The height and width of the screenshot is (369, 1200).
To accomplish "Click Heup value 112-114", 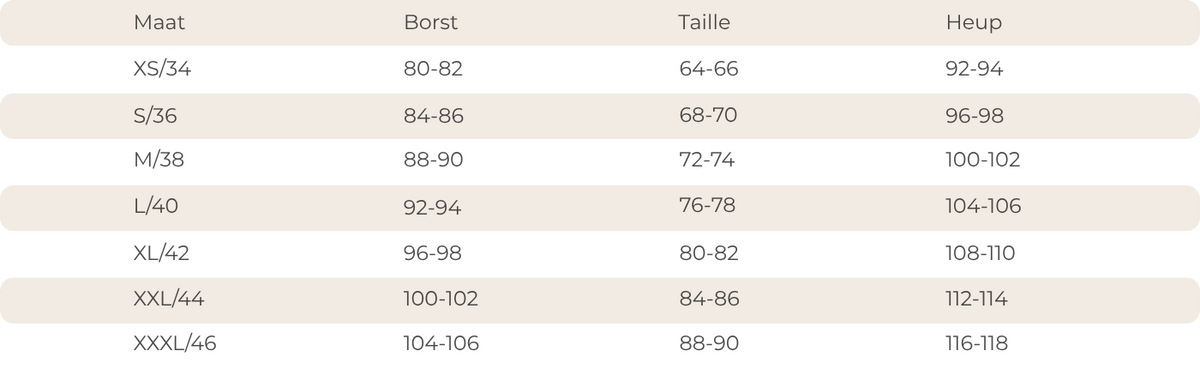I will (x=977, y=298).
